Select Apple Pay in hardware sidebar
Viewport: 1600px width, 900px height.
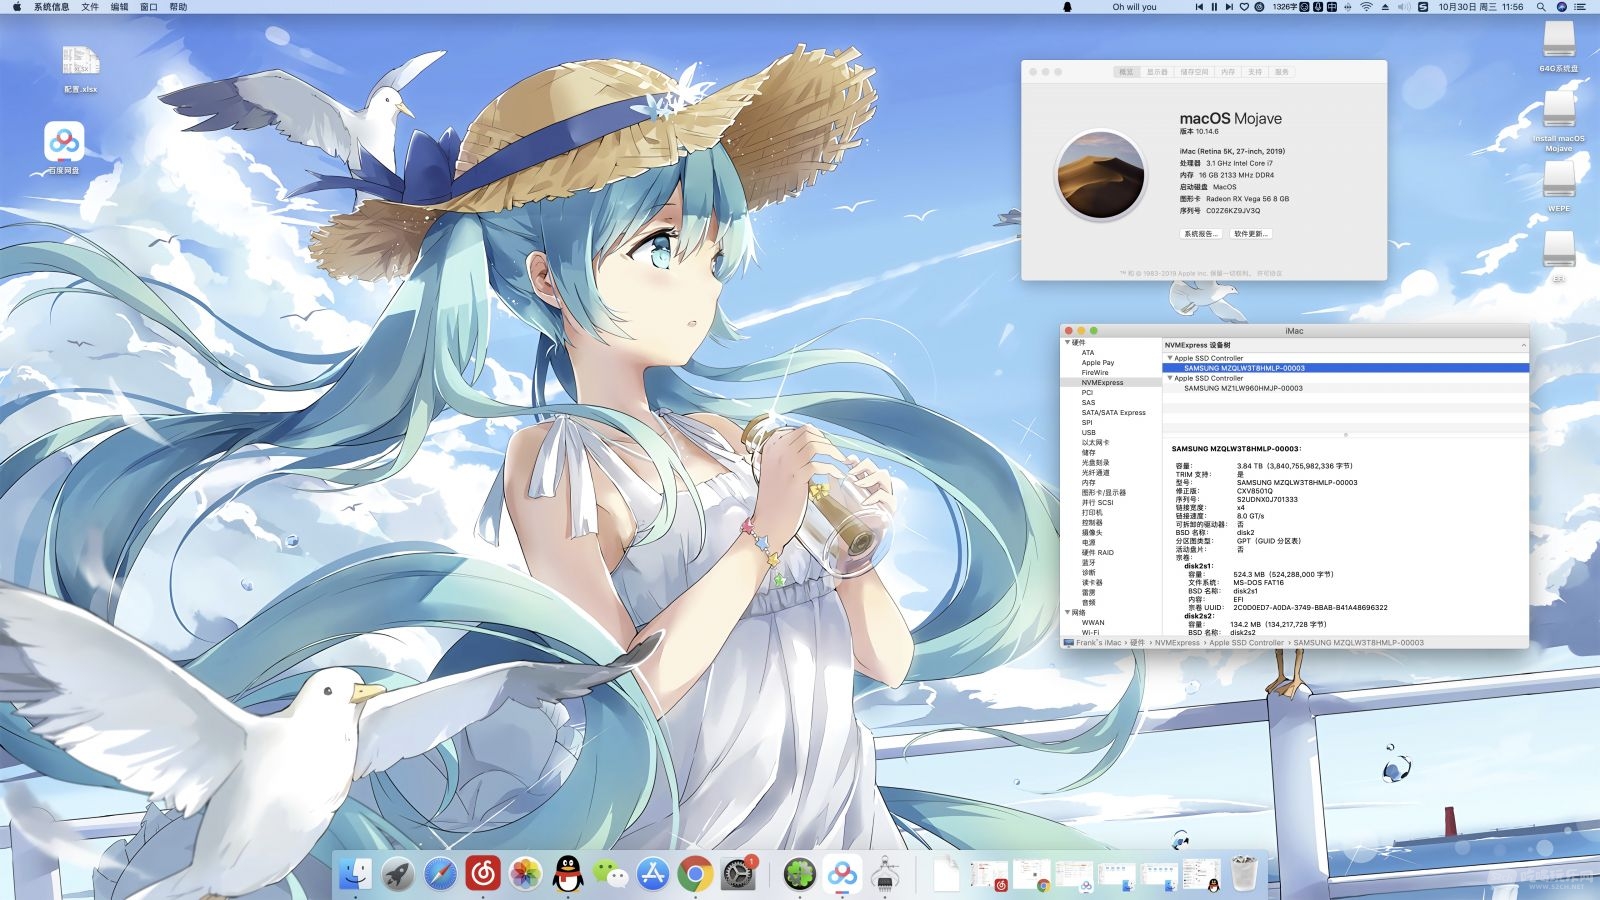[x=1097, y=362]
